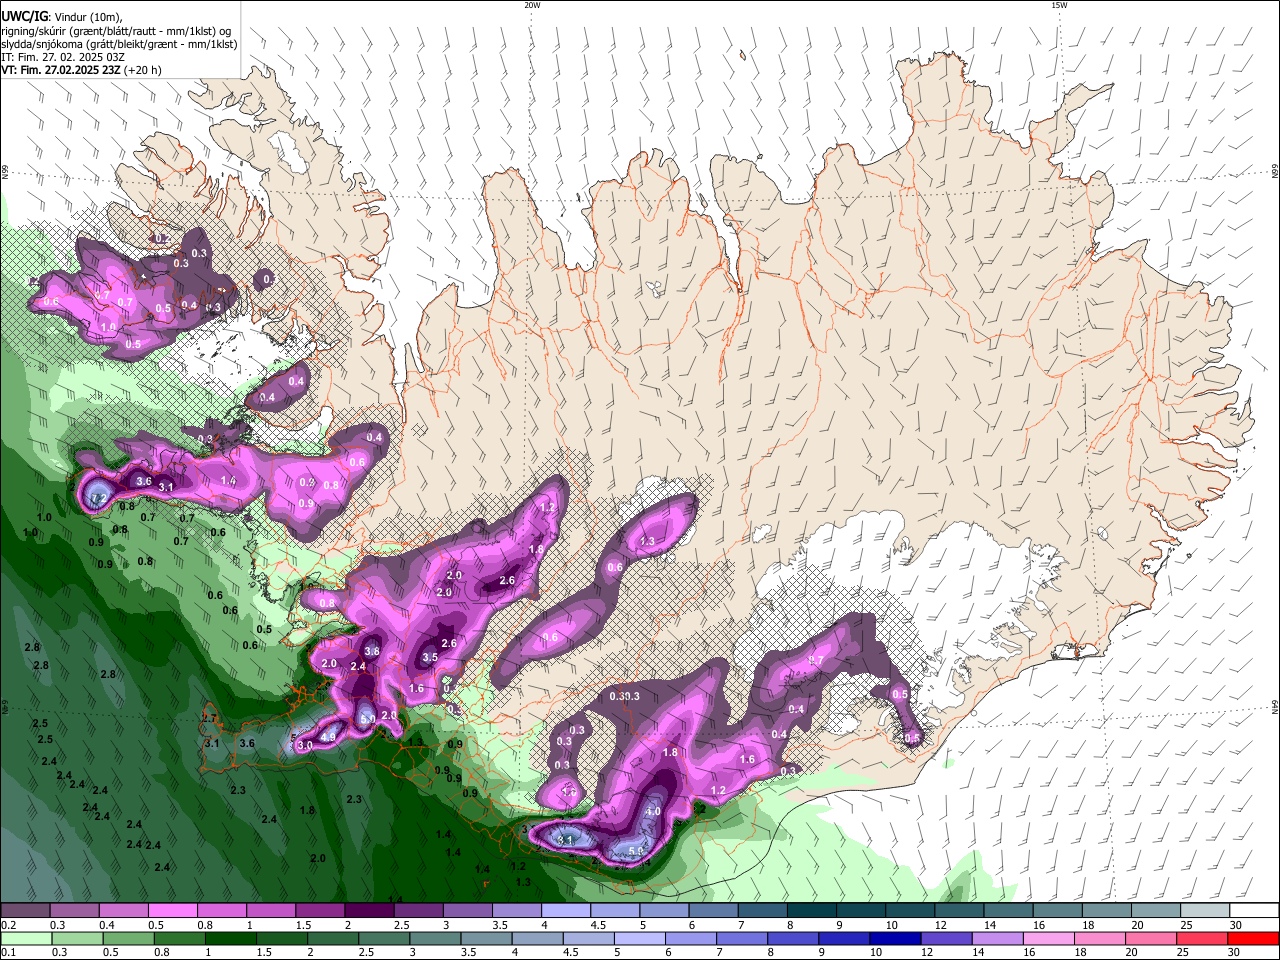
Task: Click the bright red 30 mm rain swatch
Action: click(1253, 938)
